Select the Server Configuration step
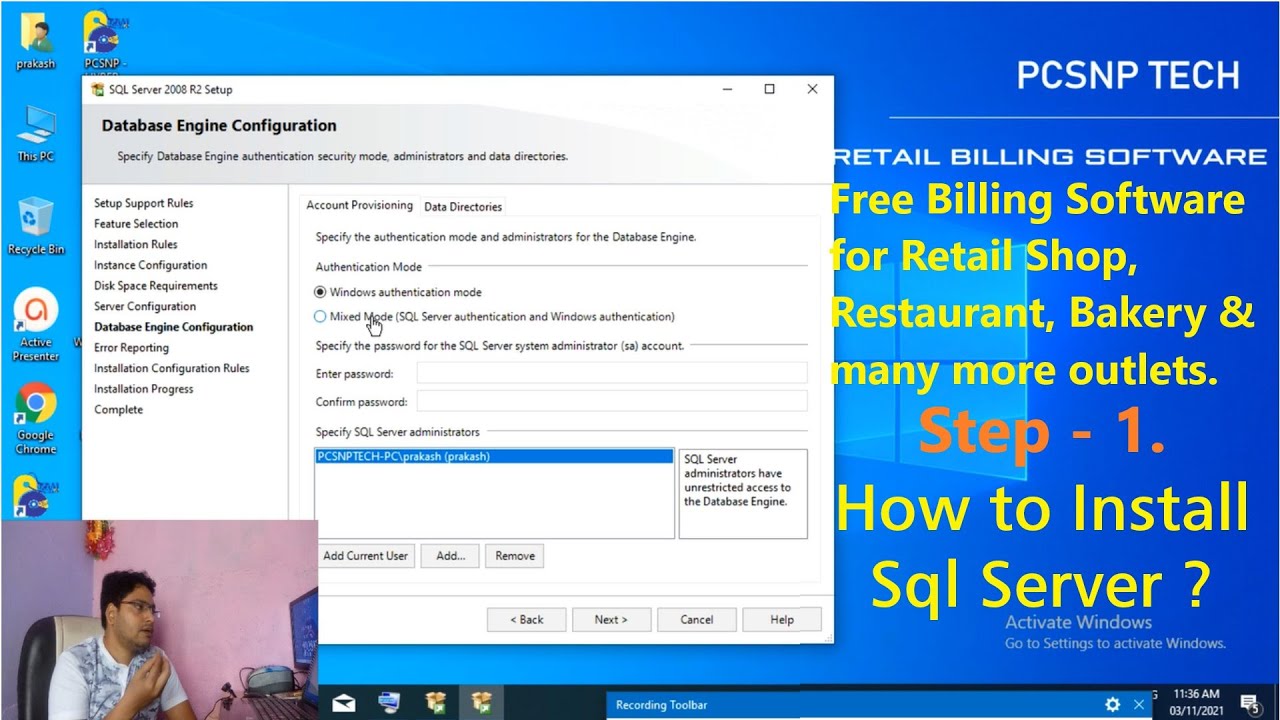The height and width of the screenshot is (720, 1280). click(x=145, y=306)
